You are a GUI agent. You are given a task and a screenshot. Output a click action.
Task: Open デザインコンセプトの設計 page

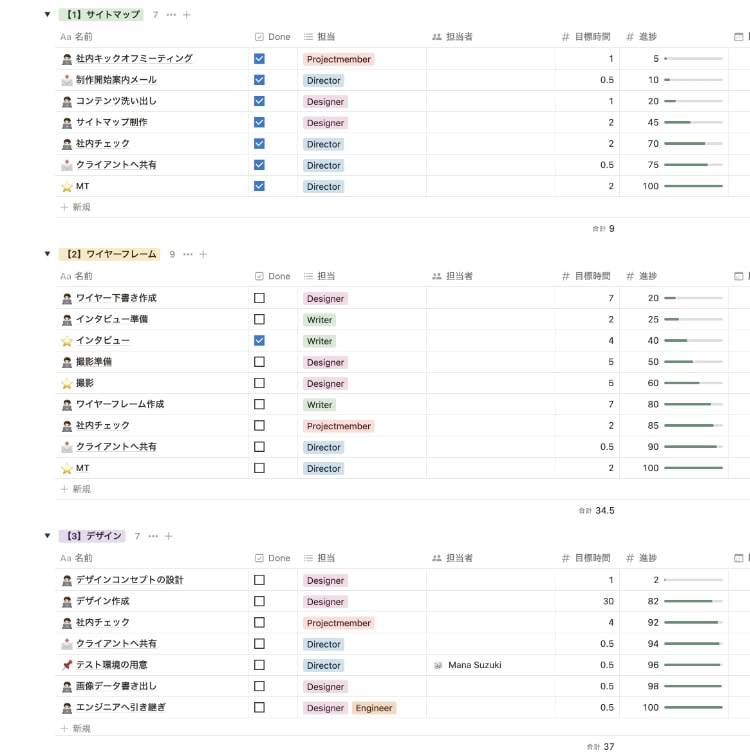click(x=130, y=580)
